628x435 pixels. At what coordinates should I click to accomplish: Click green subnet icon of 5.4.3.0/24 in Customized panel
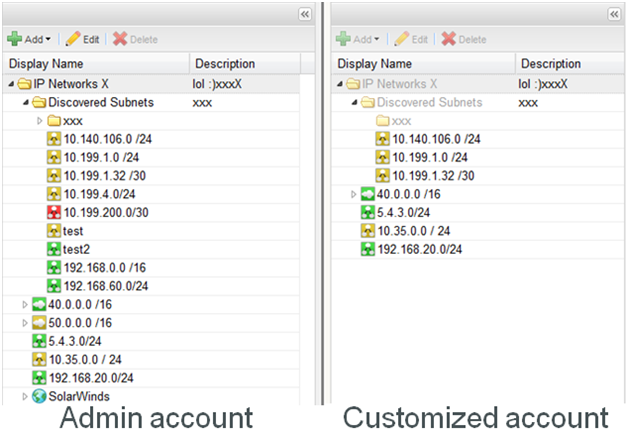pos(368,213)
